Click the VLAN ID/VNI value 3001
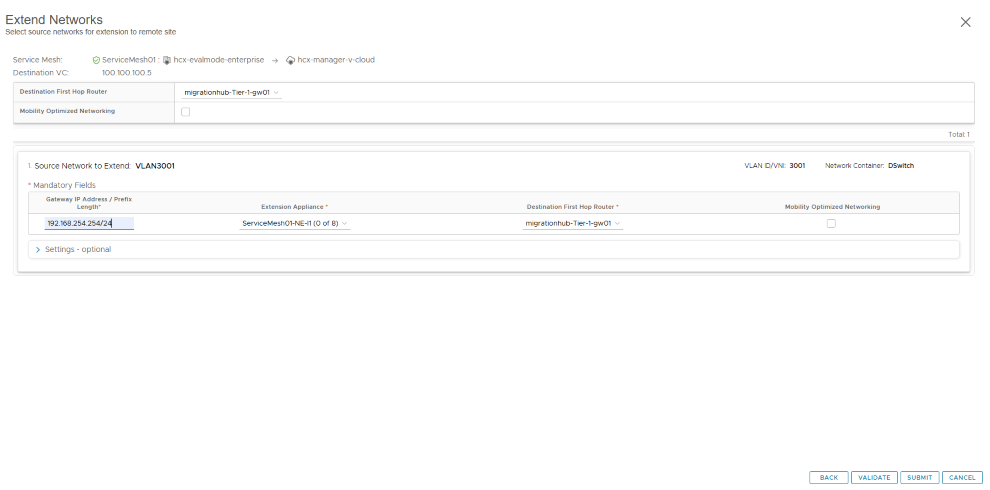Screen dimensions: 990x490 [797, 166]
